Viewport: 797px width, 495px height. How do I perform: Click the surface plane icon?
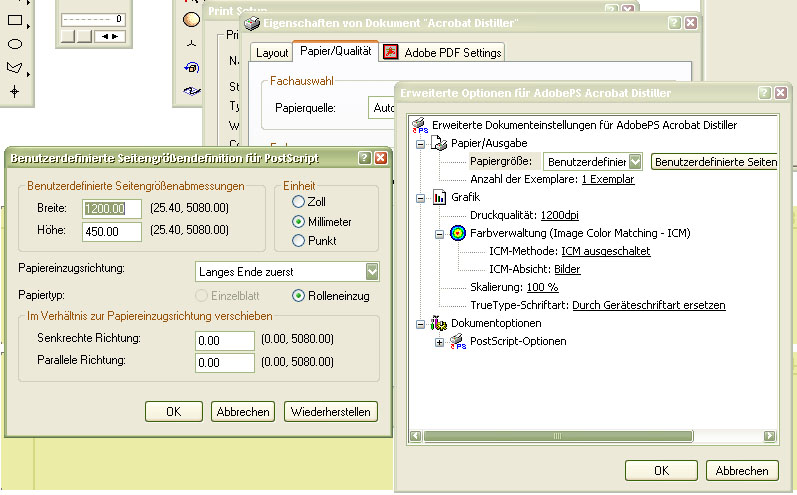[x=192, y=91]
